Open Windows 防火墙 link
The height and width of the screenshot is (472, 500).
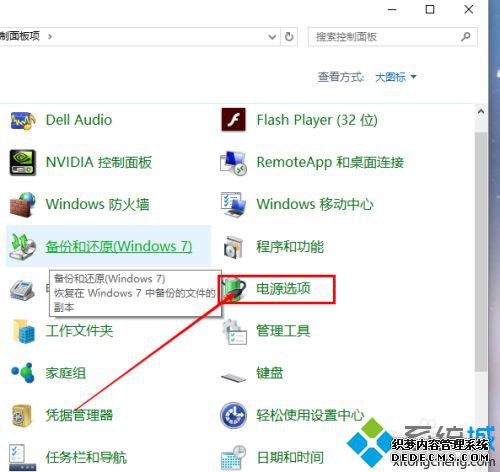(x=97, y=204)
